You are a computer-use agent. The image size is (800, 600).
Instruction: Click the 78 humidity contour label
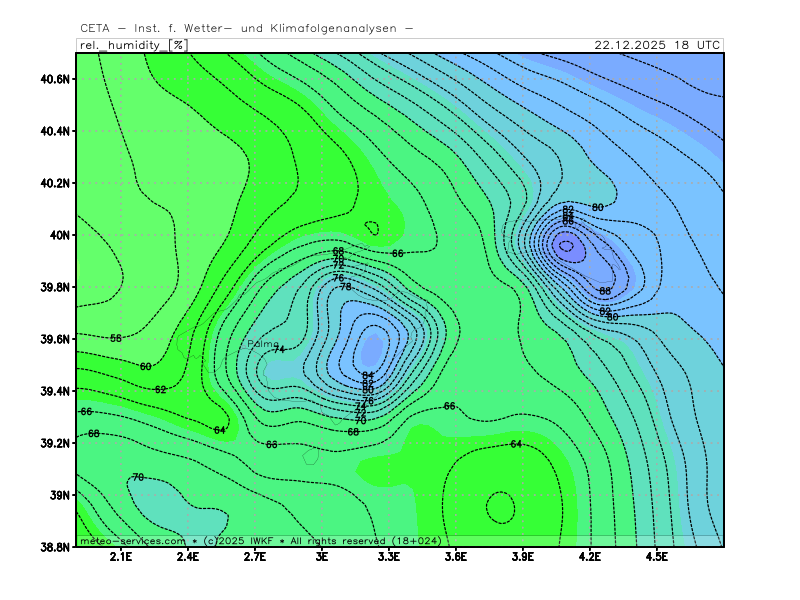coord(346,287)
